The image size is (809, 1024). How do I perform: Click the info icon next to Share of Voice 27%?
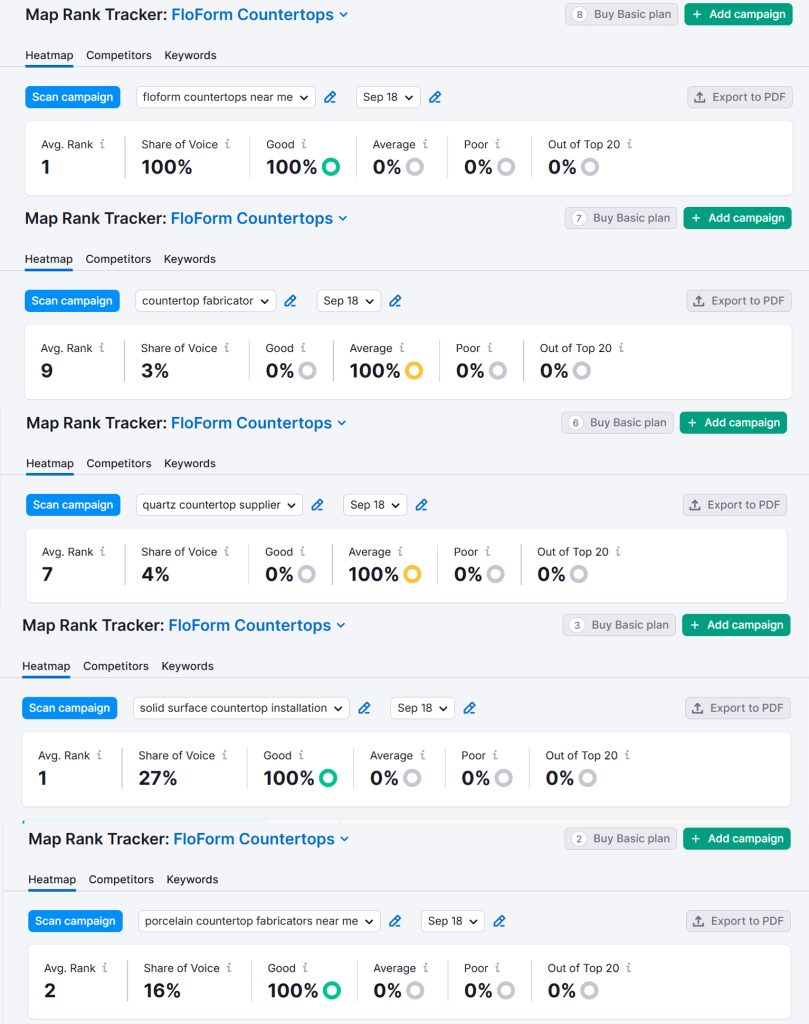pos(224,756)
